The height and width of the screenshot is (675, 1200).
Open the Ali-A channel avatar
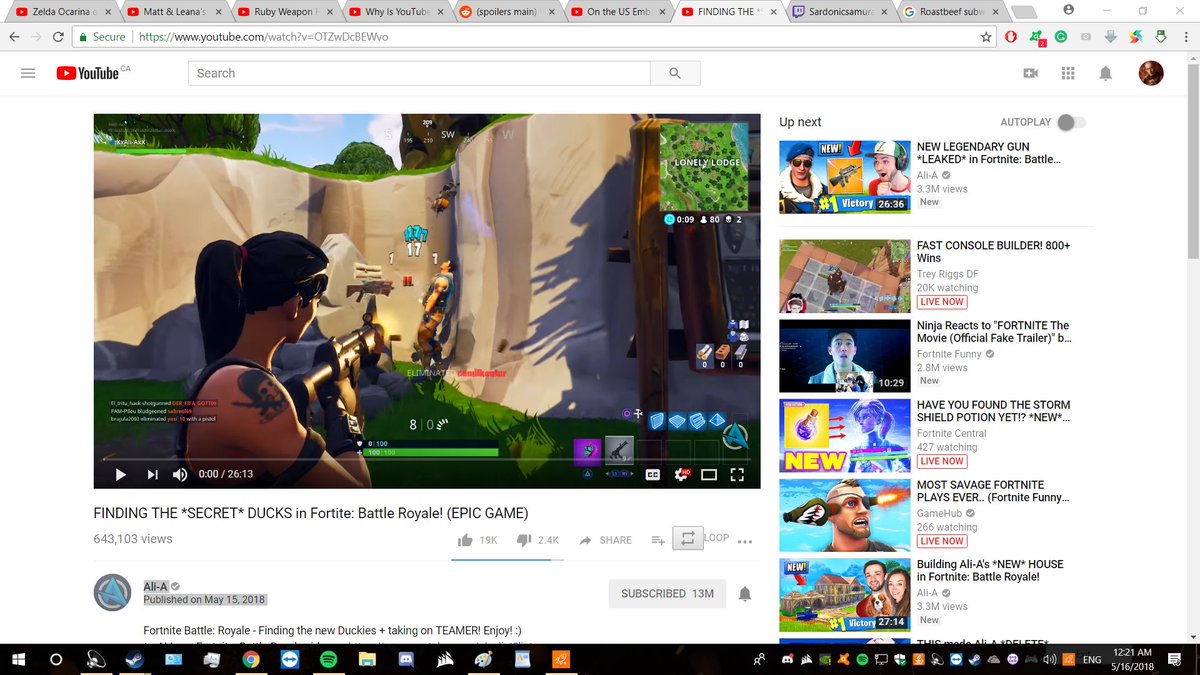click(113, 593)
